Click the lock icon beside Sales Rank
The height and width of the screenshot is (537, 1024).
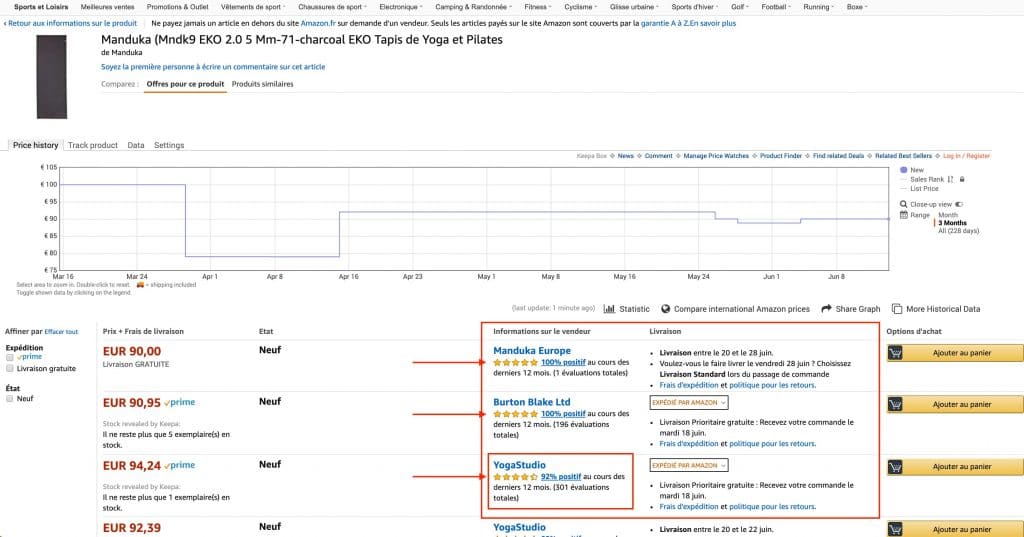961,179
